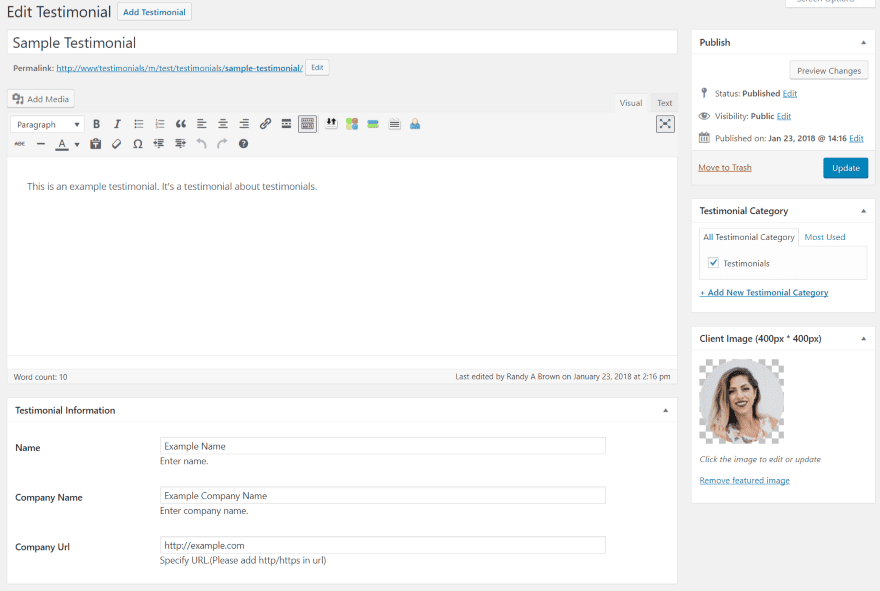Click the insert link icon

265,124
